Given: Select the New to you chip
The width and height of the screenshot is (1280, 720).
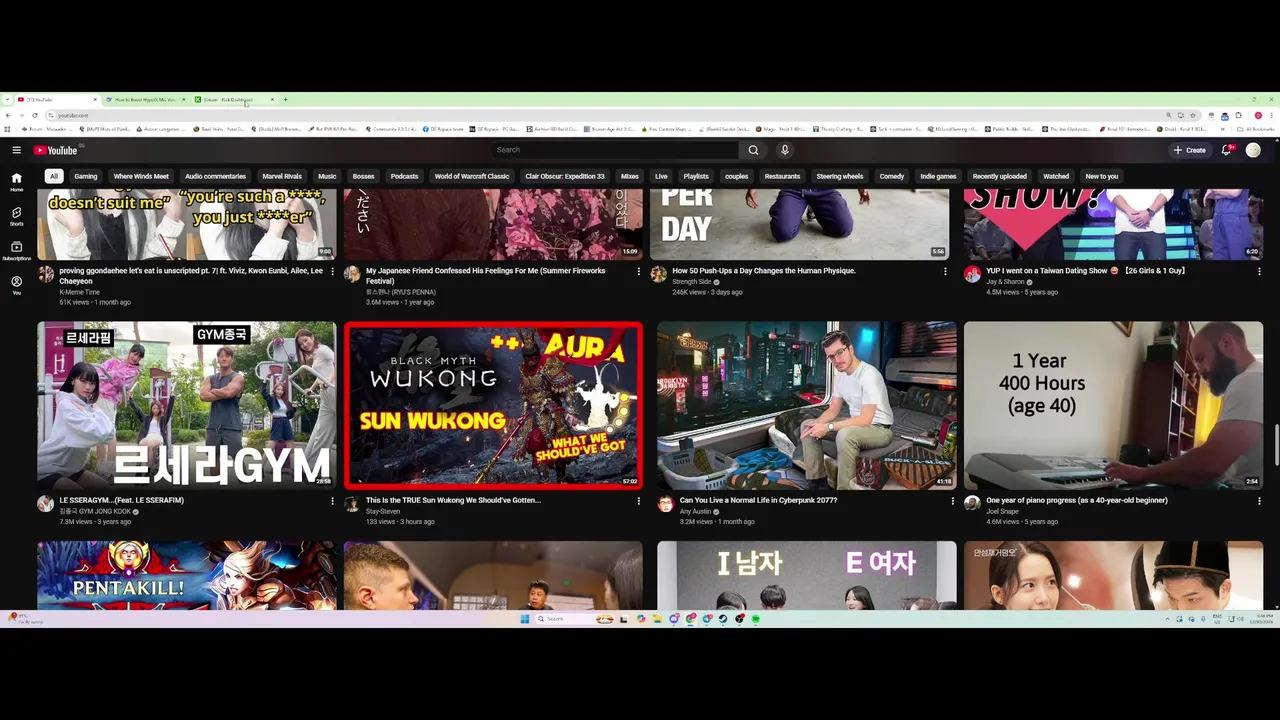Looking at the screenshot, I should click(x=1102, y=176).
